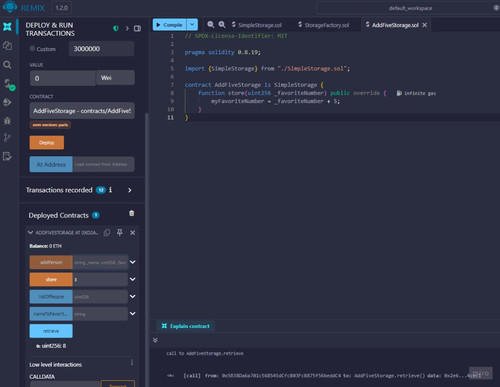This screenshot has height=387, width=500.
Task: Open the Wei unit dropdown
Action: tap(115, 78)
